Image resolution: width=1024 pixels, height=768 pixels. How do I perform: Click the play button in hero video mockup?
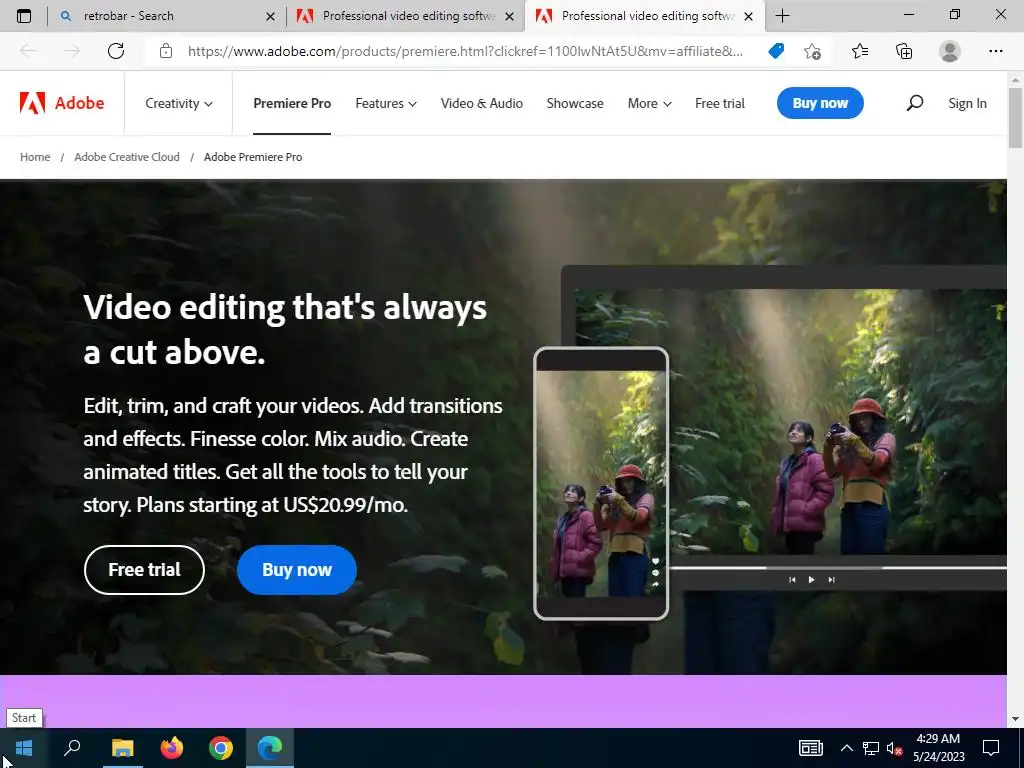(811, 579)
